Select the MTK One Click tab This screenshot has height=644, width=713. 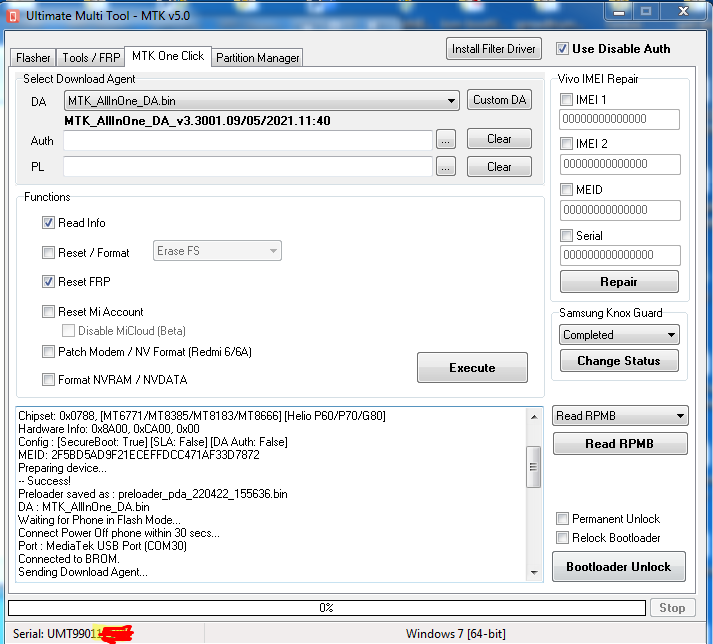[168, 56]
